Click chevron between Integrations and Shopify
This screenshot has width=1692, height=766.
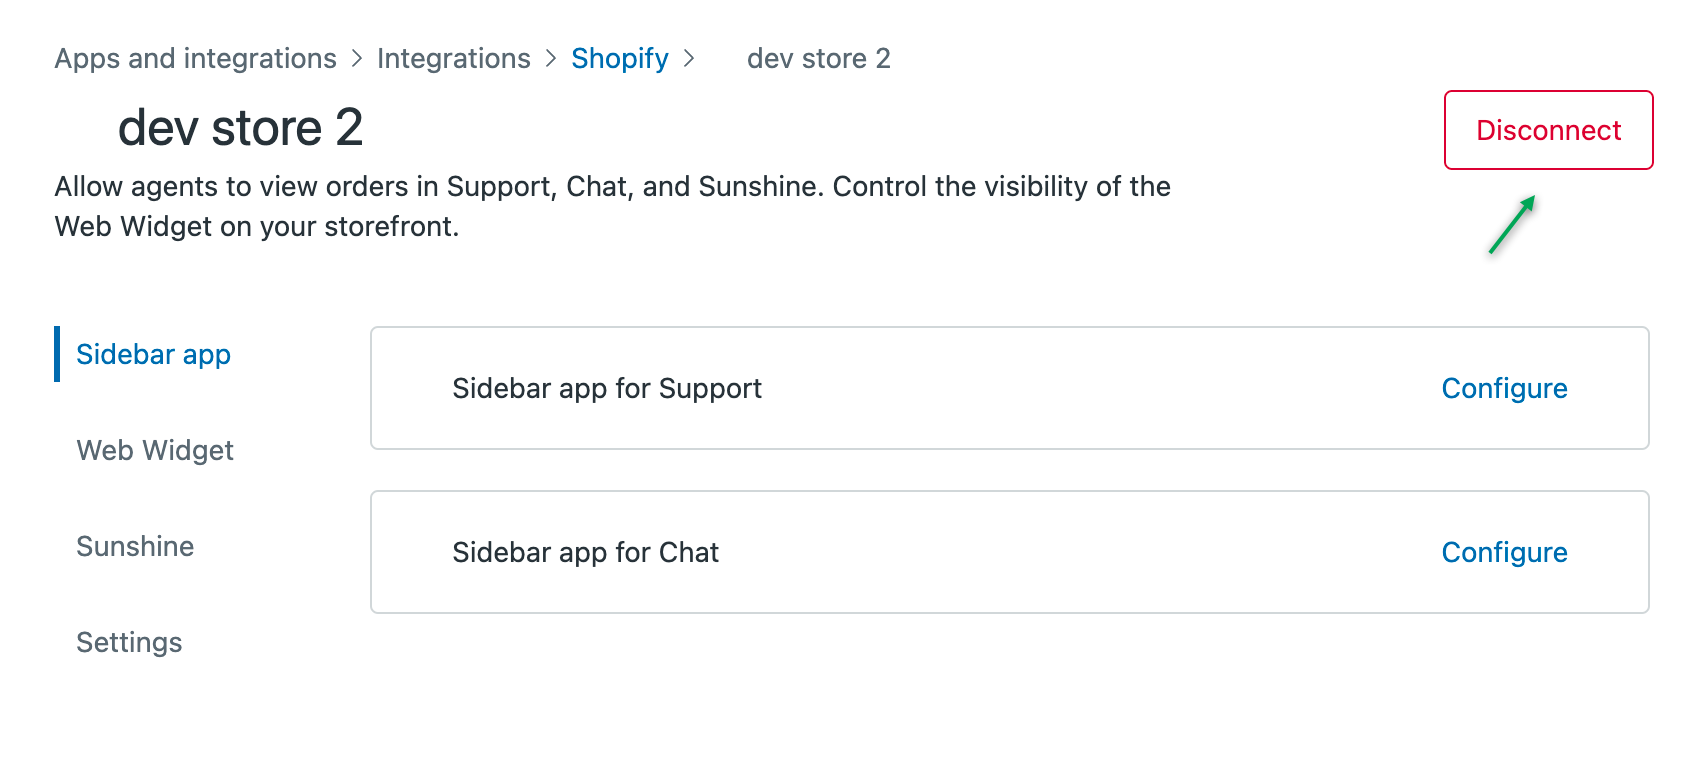tap(551, 59)
